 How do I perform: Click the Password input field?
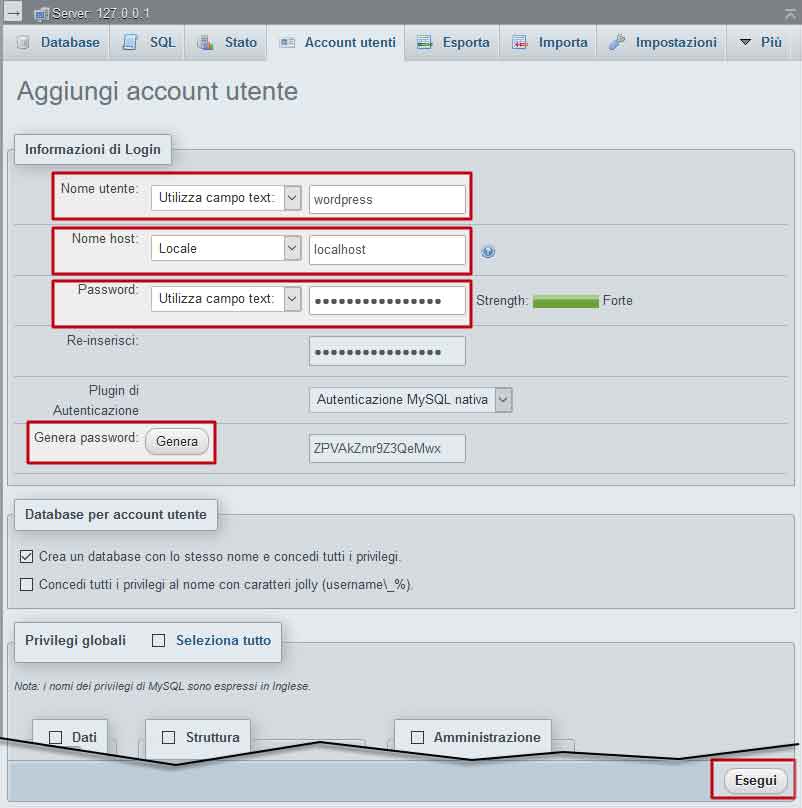(x=387, y=300)
